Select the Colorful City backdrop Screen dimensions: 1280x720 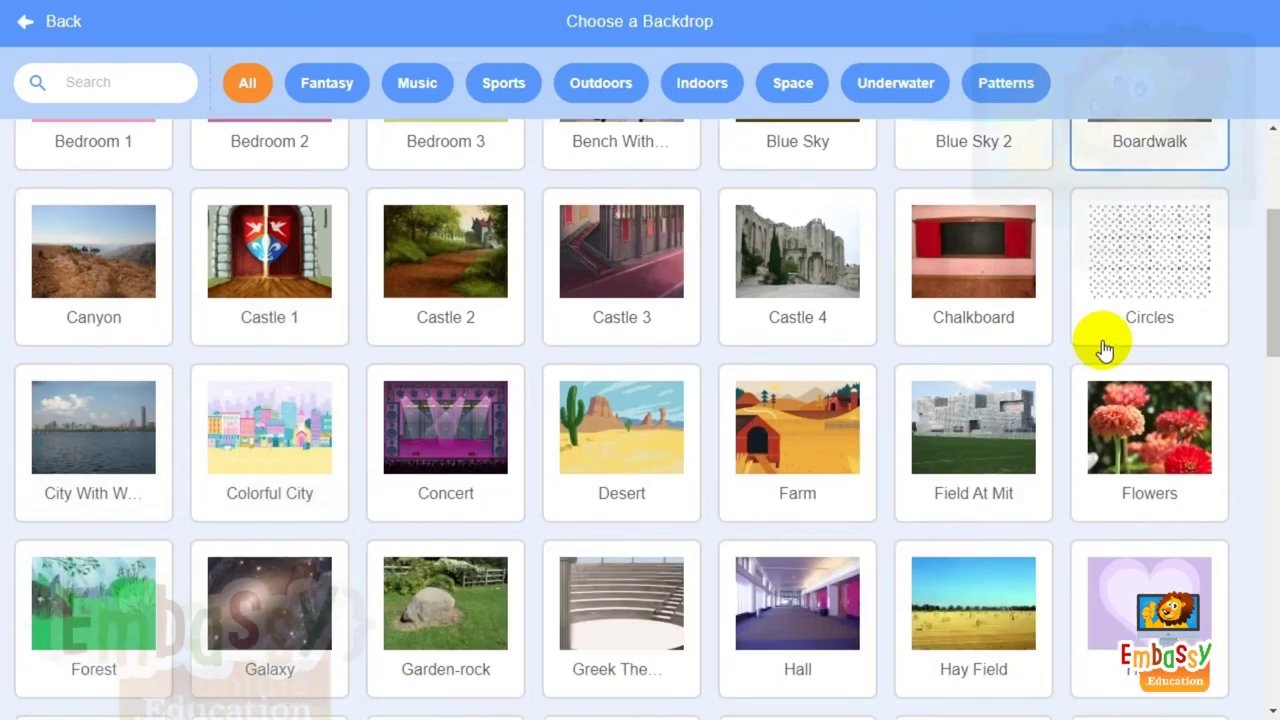(270, 428)
